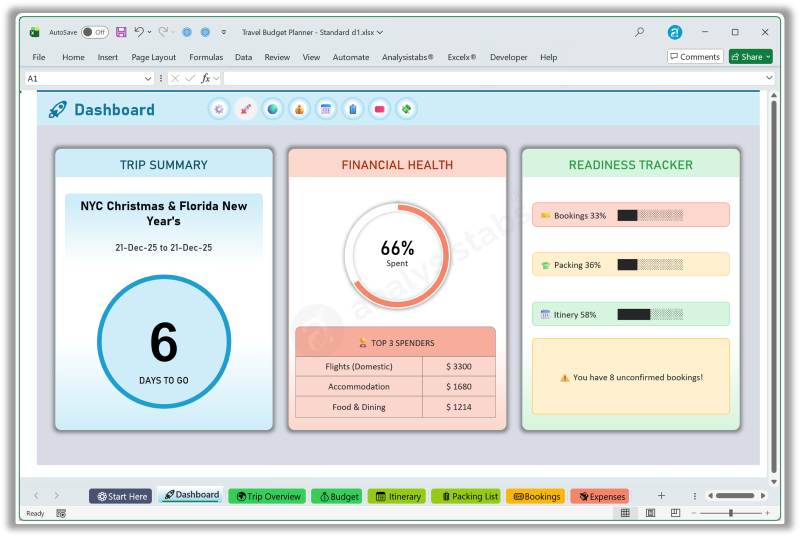
Task: Click the zoom out minus in status bar
Action: tap(694, 513)
